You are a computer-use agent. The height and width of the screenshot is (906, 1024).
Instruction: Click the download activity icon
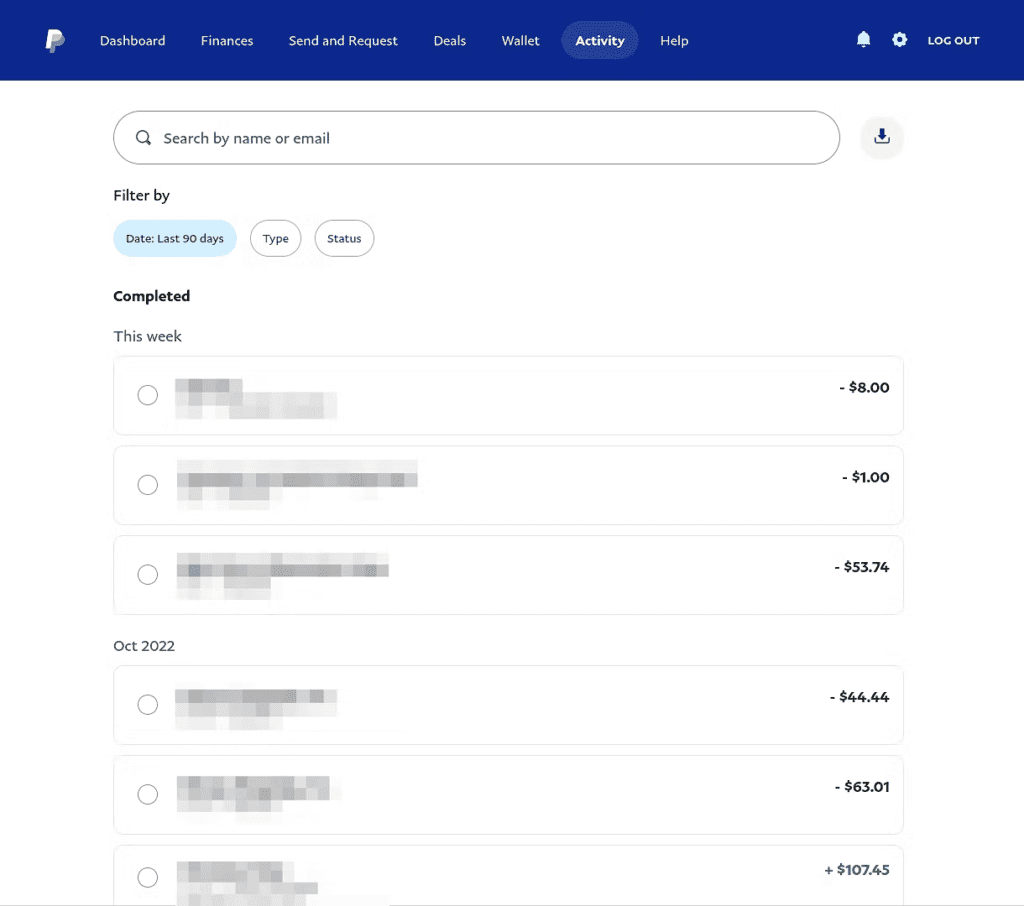(882, 137)
